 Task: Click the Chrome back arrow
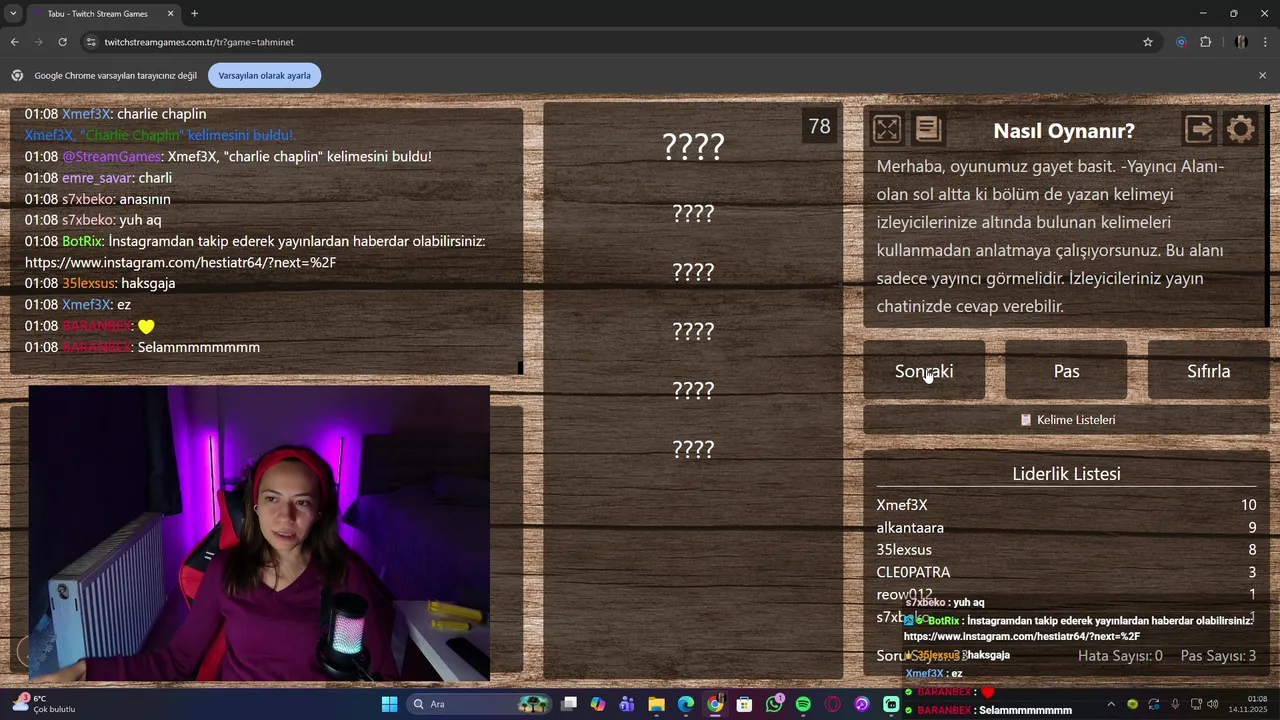(x=14, y=42)
